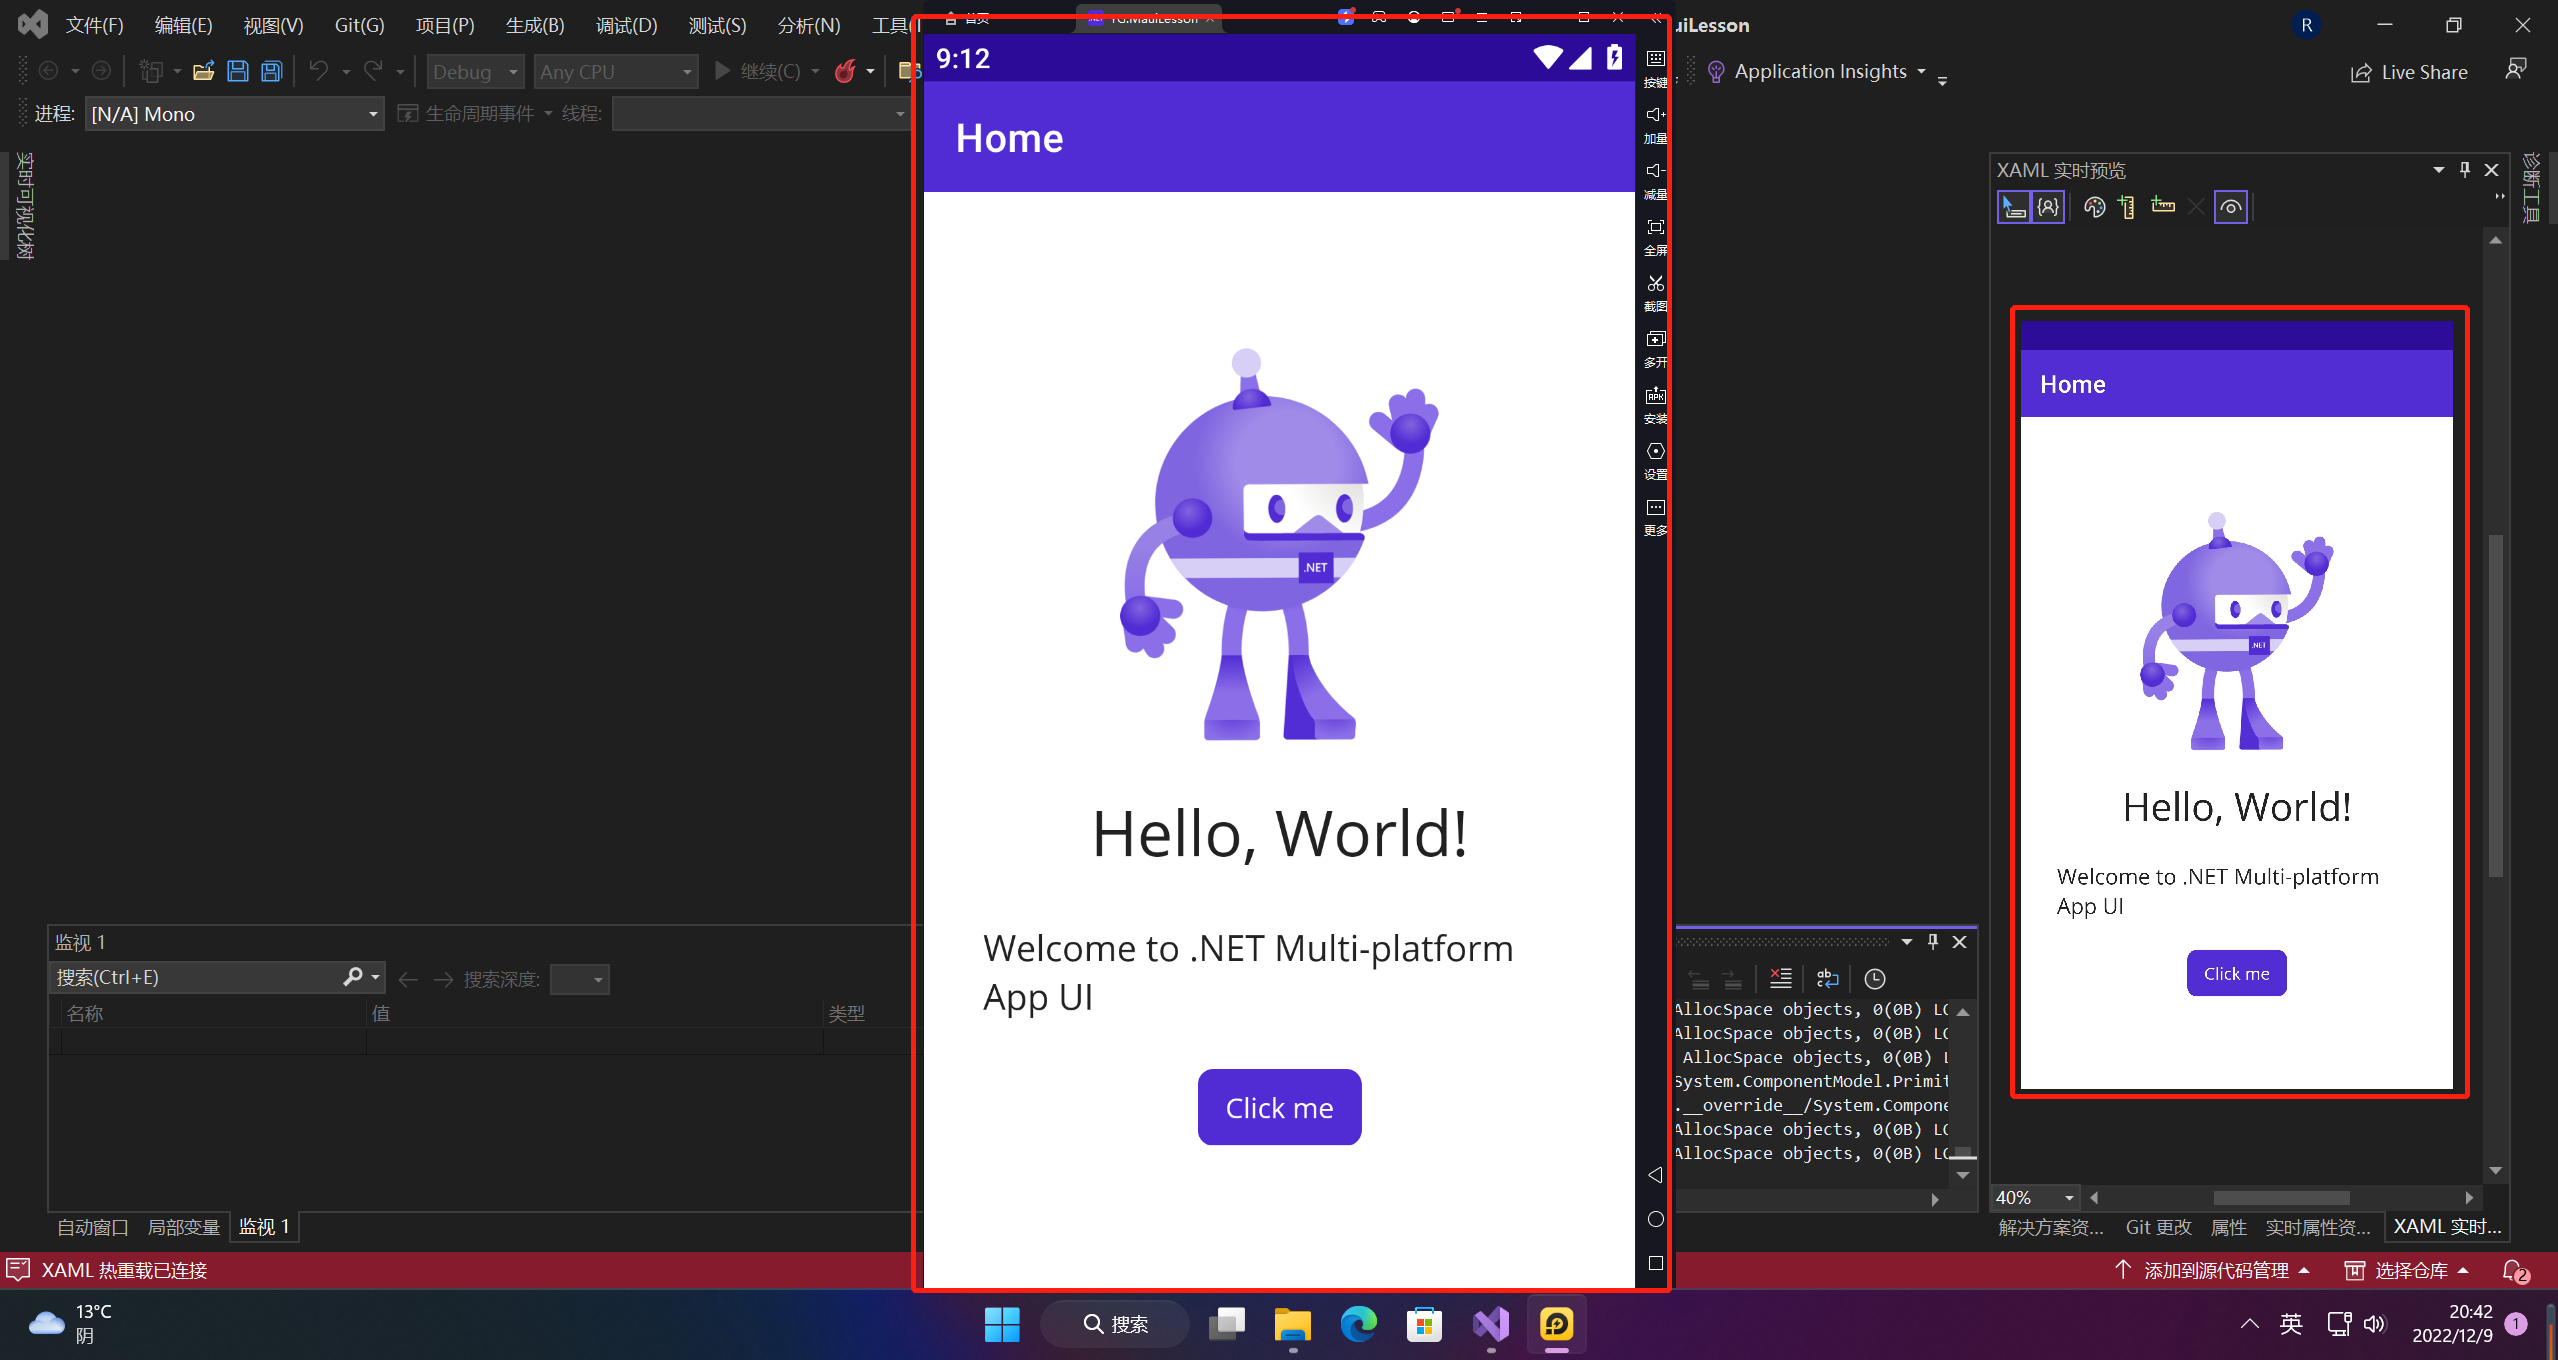The width and height of the screenshot is (2558, 1360).
Task: Click the watch window 搜索(Ctrl+E) field
Action: coord(215,977)
